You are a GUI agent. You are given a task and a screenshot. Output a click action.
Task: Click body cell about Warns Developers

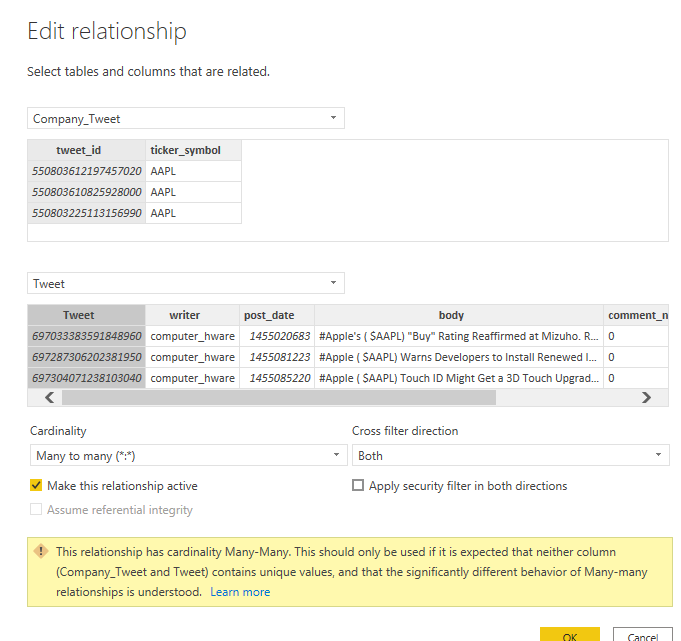[x=459, y=357]
